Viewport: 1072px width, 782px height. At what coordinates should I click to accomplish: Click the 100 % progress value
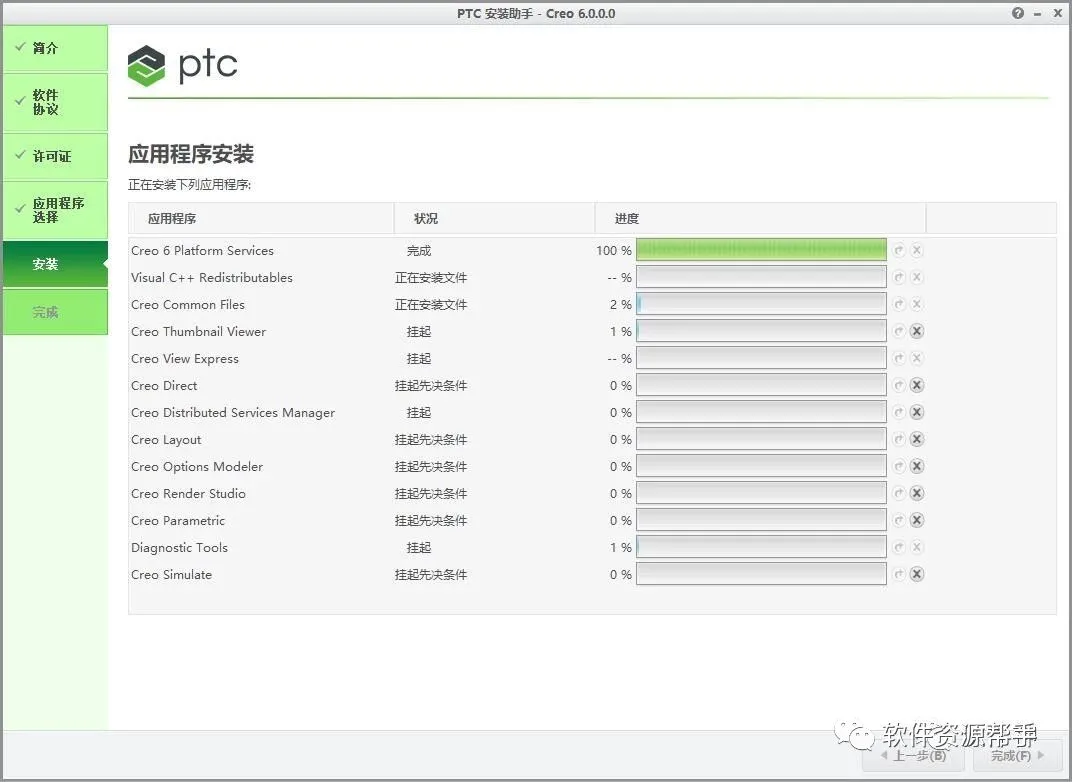point(613,251)
